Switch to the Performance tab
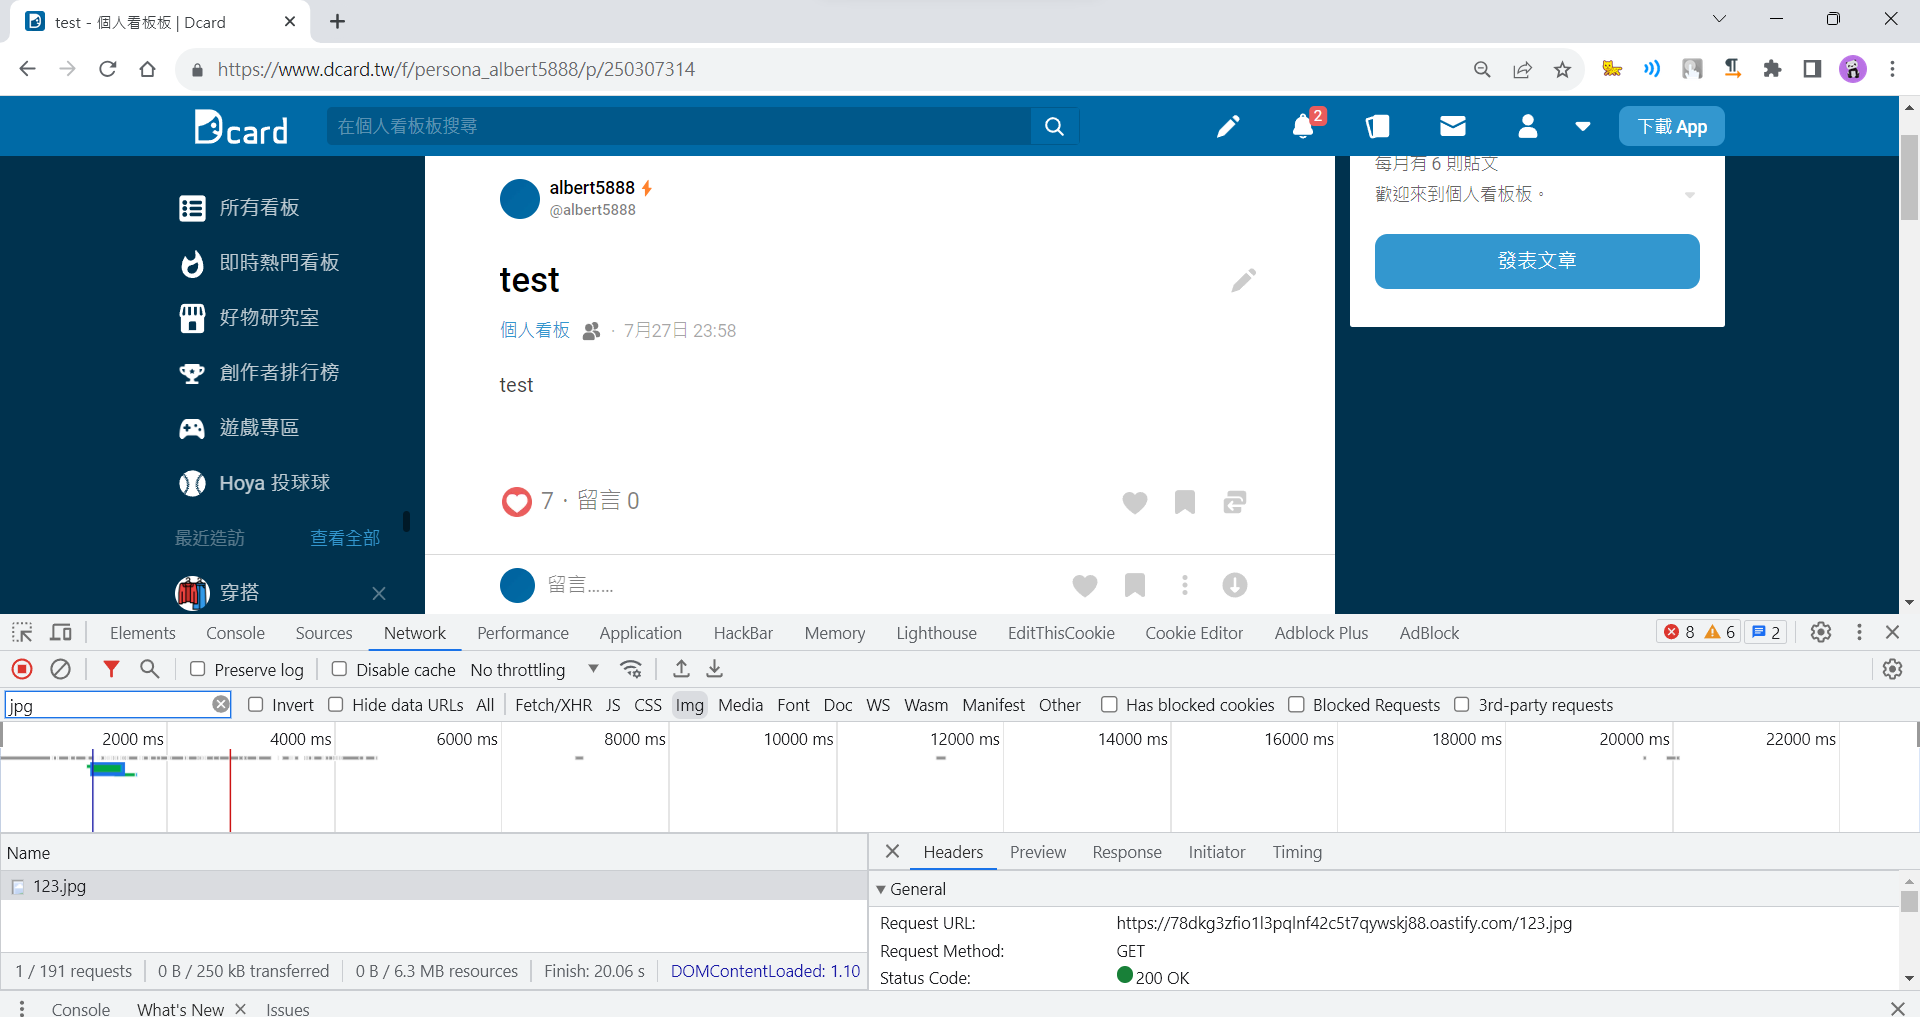The image size is (1920, 1017). [523, 633]
